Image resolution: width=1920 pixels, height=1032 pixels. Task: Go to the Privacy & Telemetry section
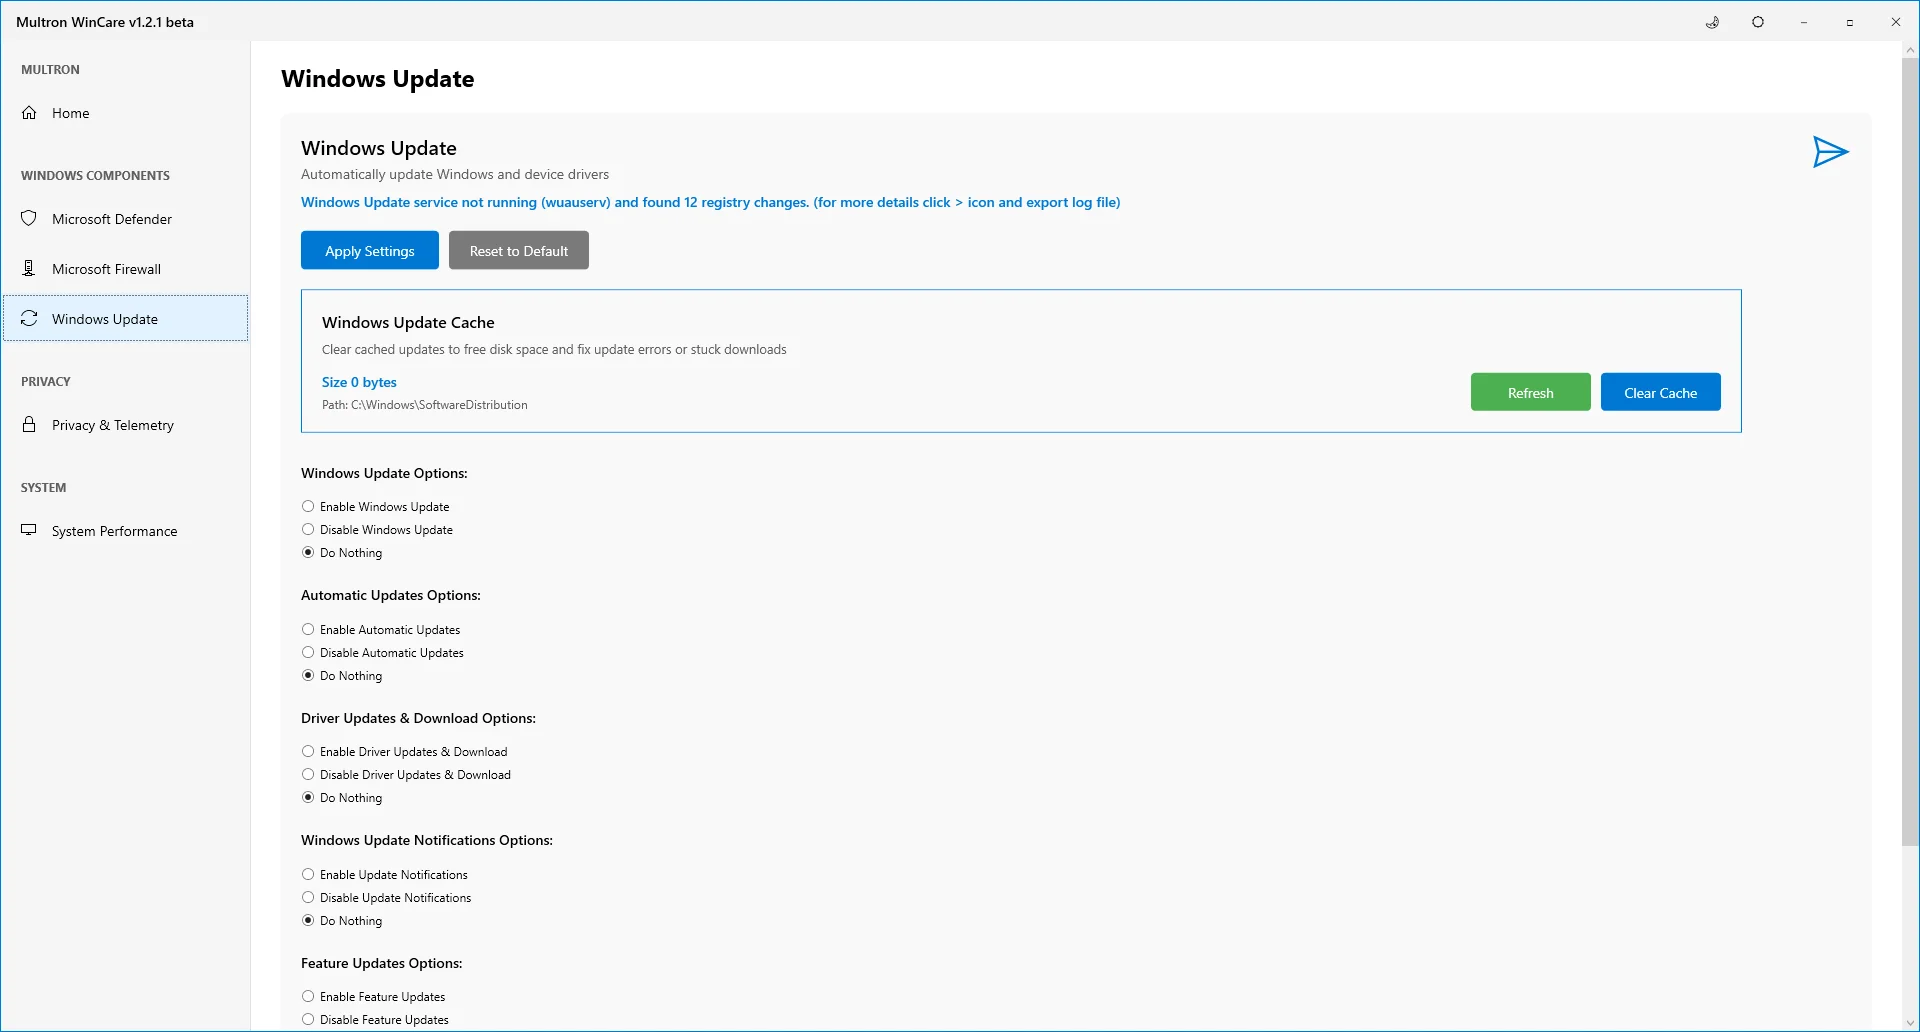point(113,425)
